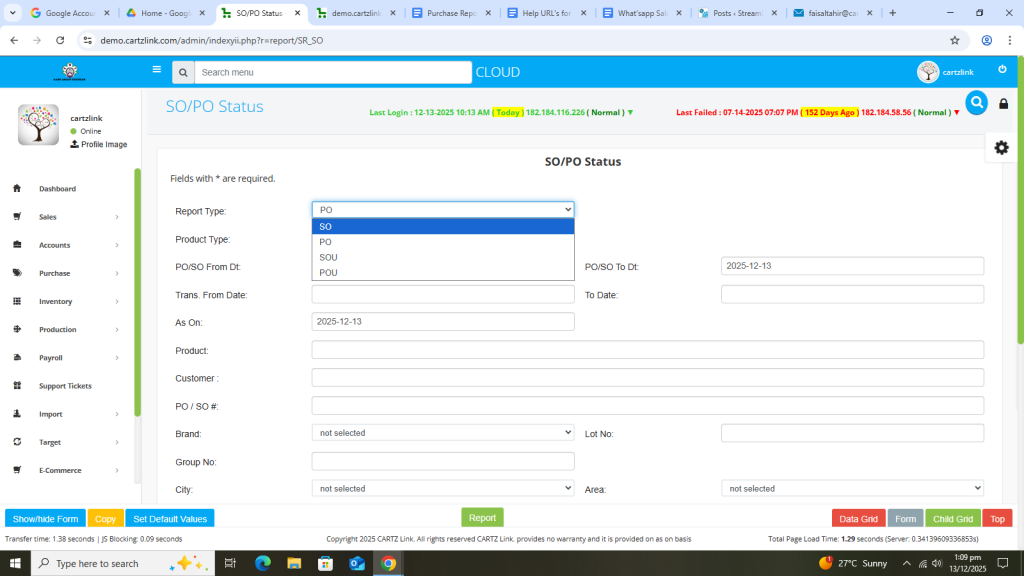Click the Product input field
This screenshot has height=576, width=1024.
pyautogui.click(x=647, y=350)
